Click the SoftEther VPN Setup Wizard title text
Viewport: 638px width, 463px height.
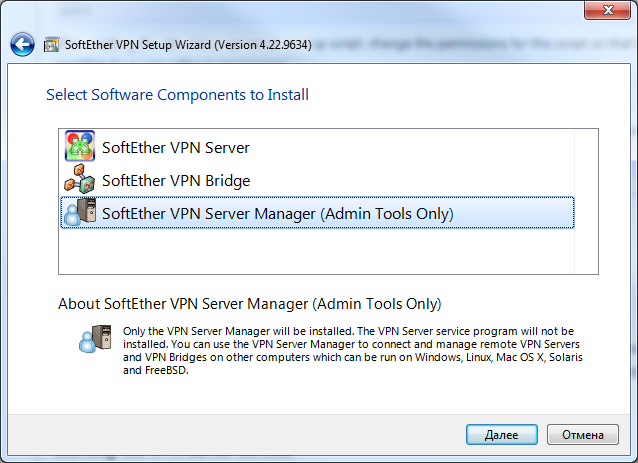188,45
